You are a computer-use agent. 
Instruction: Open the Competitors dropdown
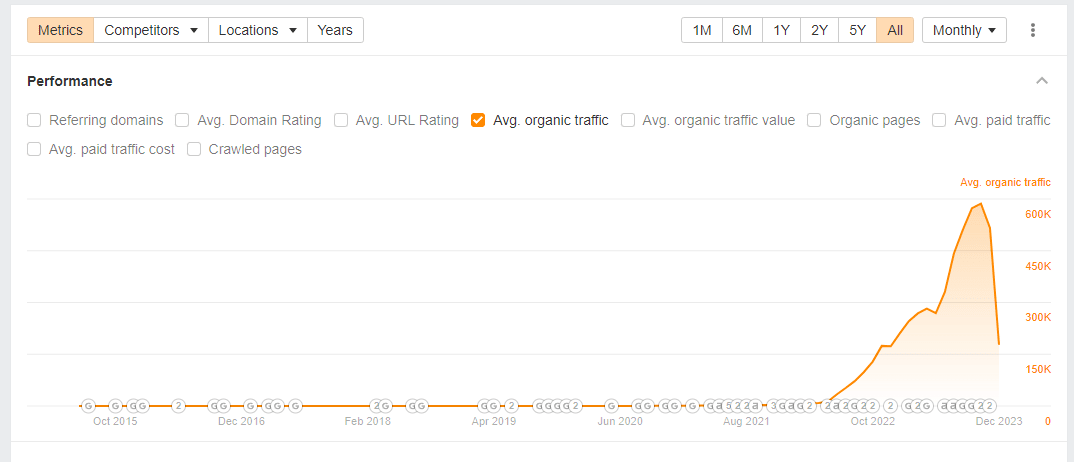[151, 30]
